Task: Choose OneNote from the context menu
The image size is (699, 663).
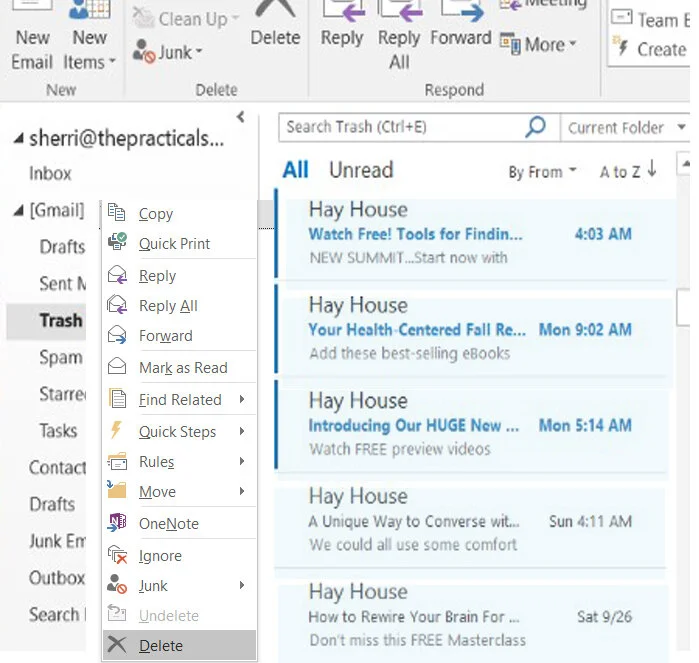Action: [x=179, y=523]
